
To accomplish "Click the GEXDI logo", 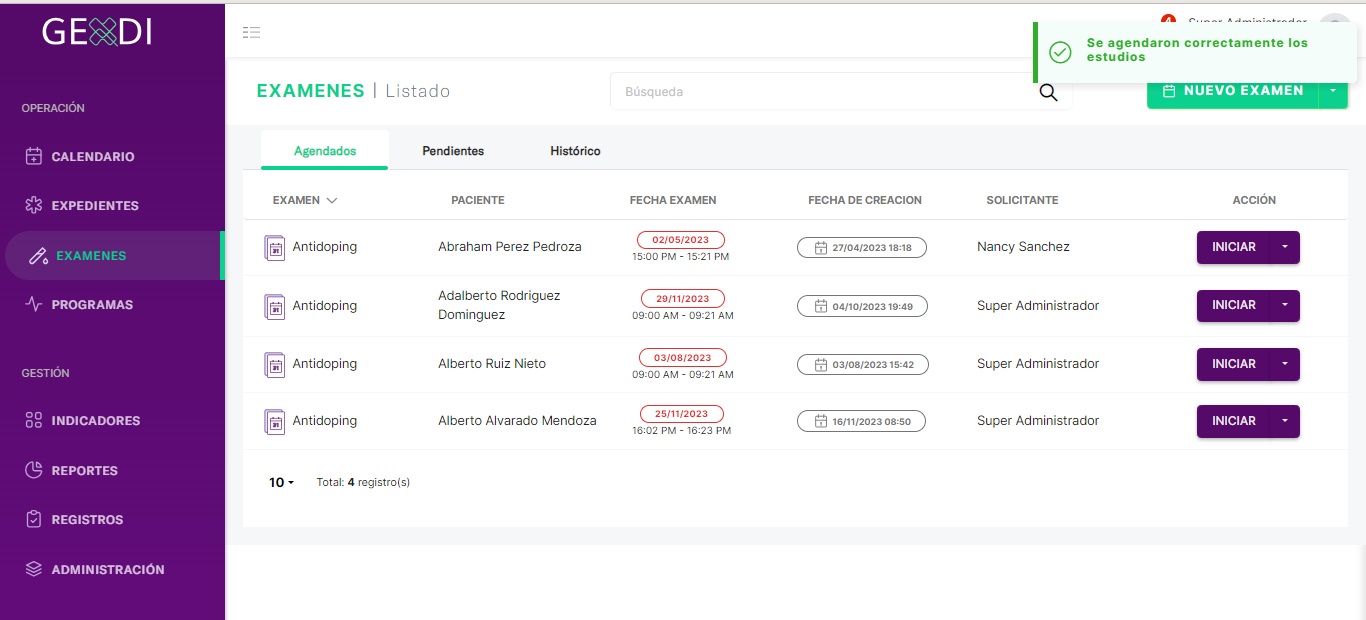I will coord(97,32).
